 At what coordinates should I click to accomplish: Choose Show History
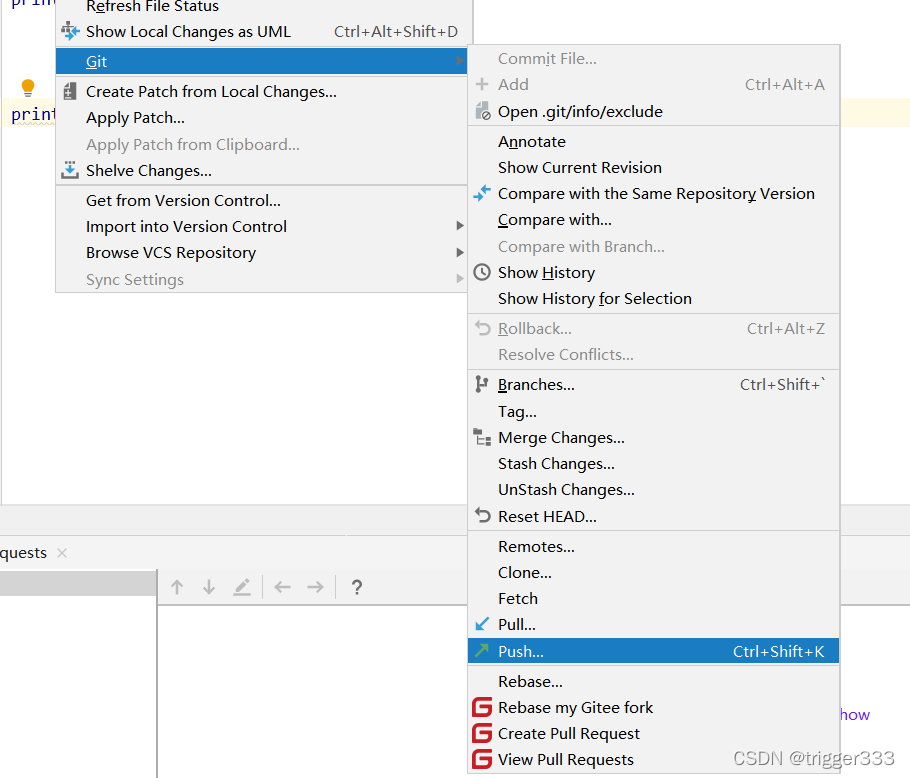[x=653, y=273]
